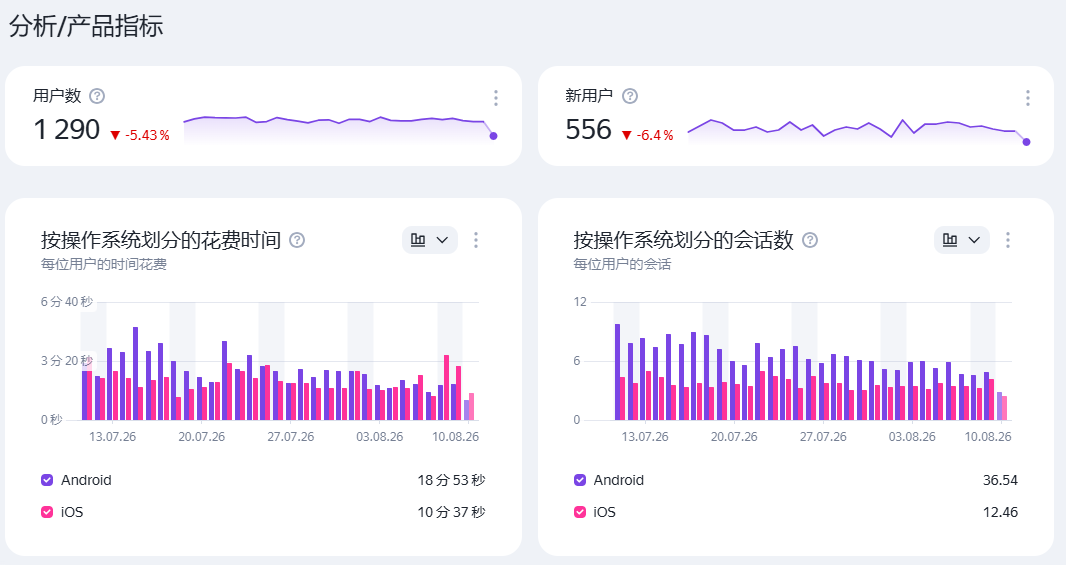Click iOS total 10 分 37 秒

(x=451, y=512)
